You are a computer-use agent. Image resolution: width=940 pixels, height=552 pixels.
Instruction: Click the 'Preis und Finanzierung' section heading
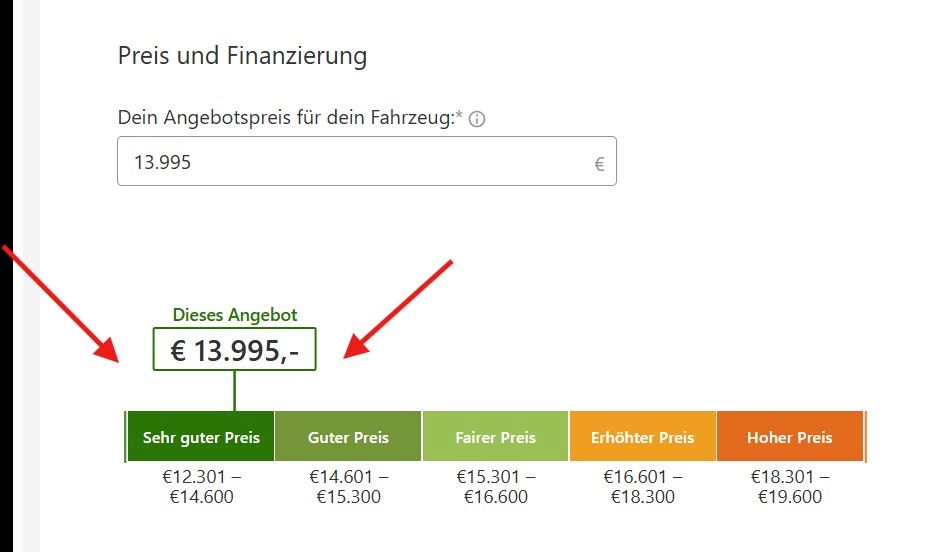(x=242, y=55)
